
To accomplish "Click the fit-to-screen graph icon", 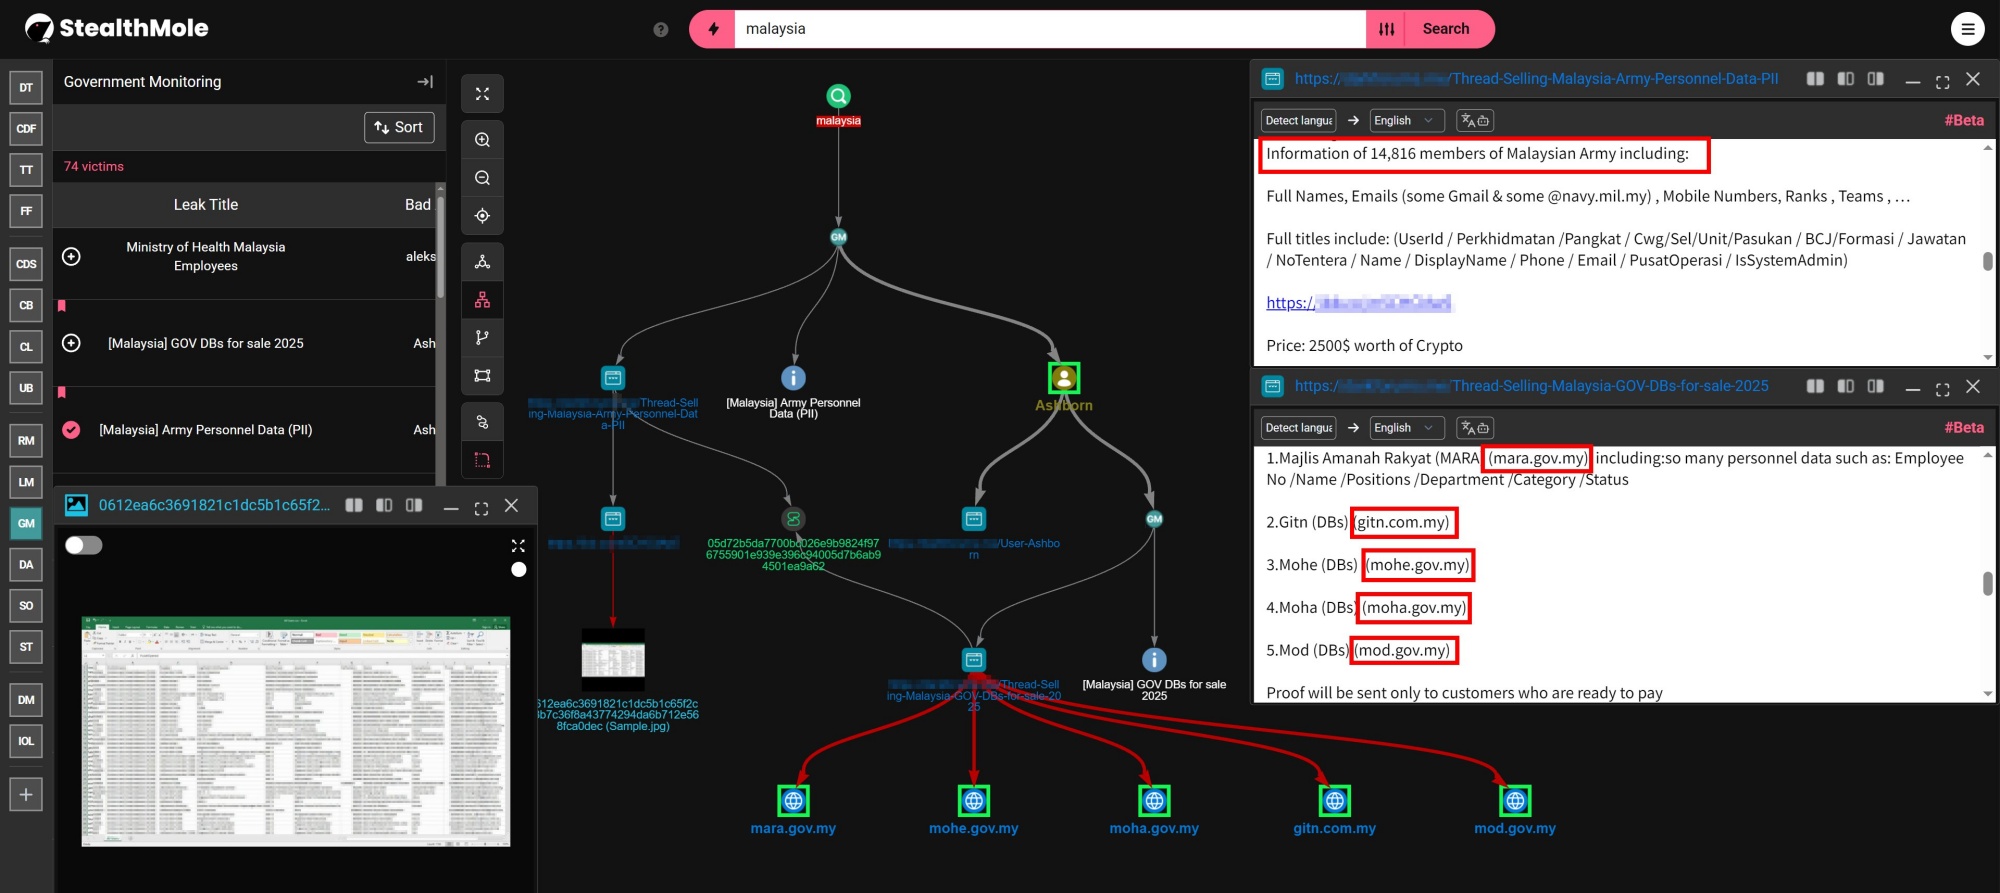I will (482, 94).
